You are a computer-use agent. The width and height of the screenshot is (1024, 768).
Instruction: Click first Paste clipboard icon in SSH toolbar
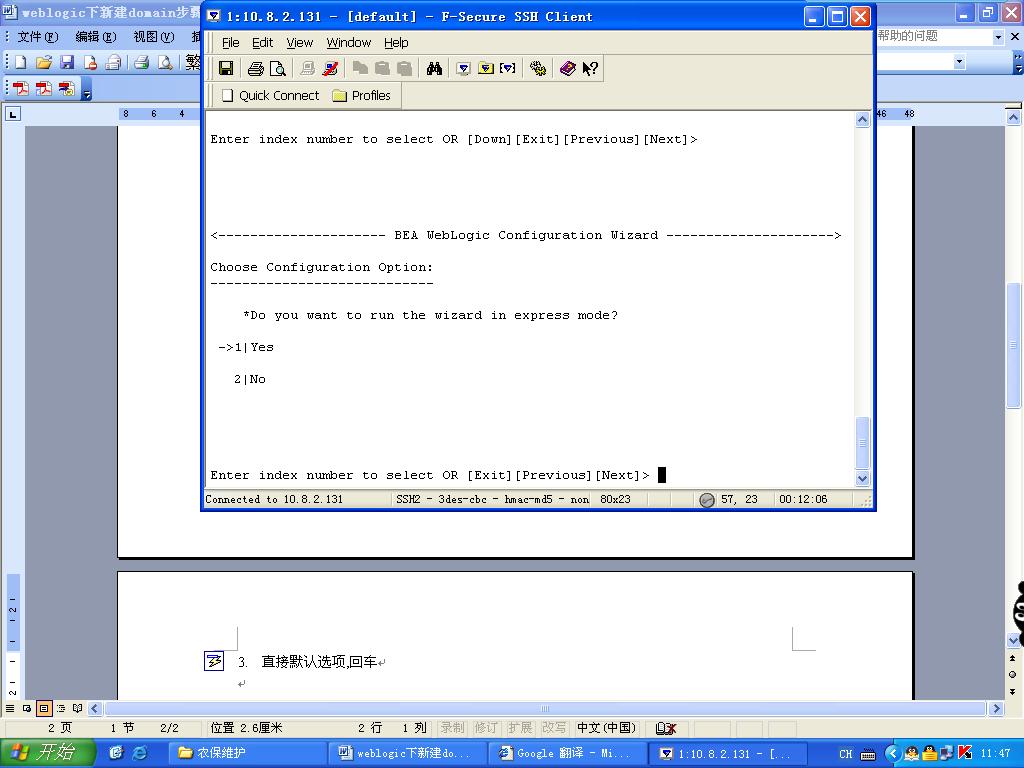[x=382, y=69]
